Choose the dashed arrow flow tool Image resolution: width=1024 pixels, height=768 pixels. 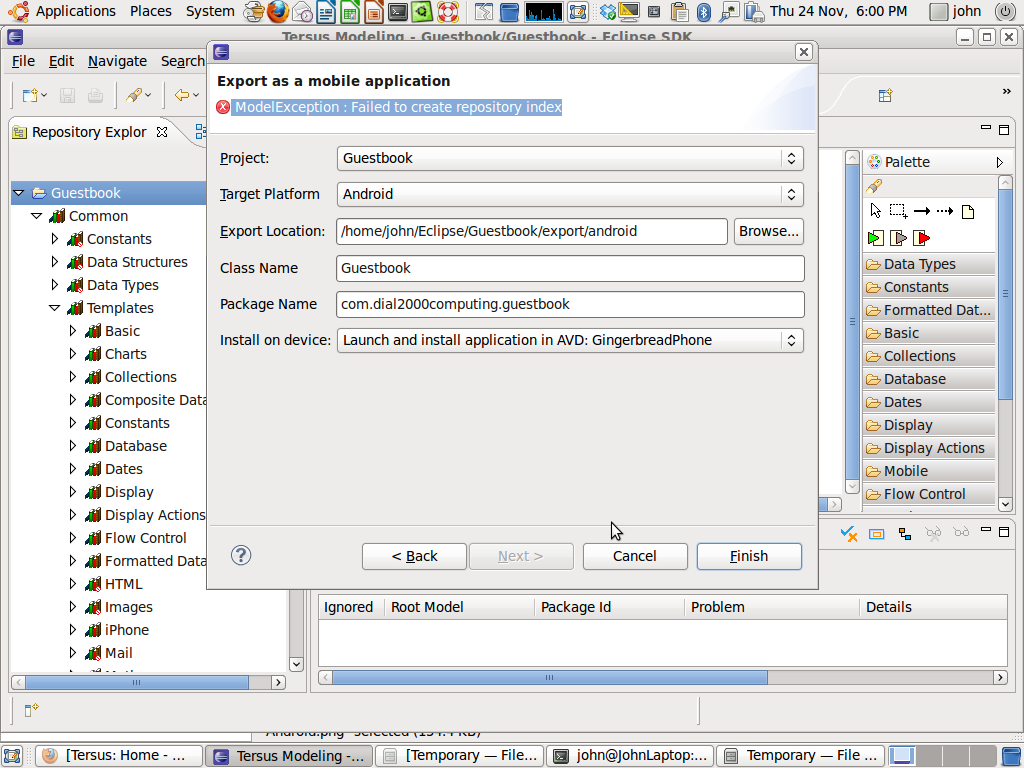945,211
